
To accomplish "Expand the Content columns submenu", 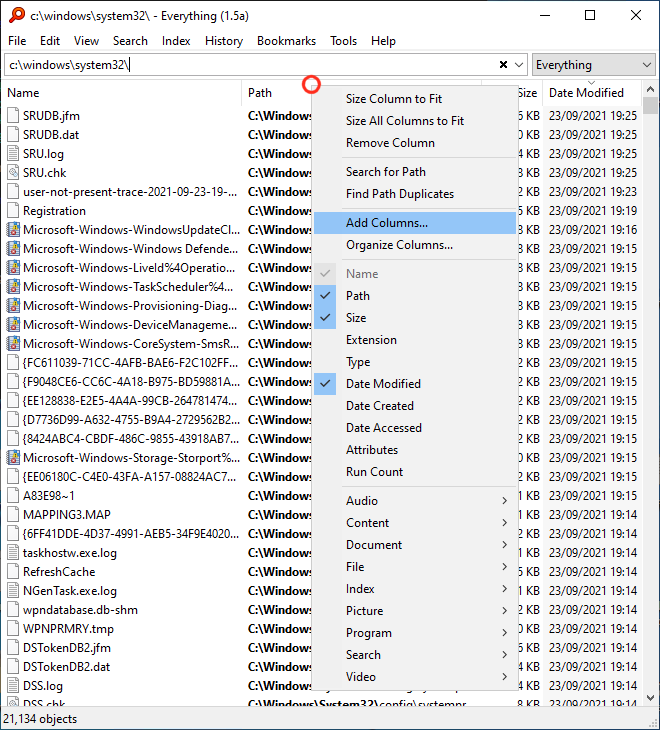I will tap(415, 523).
